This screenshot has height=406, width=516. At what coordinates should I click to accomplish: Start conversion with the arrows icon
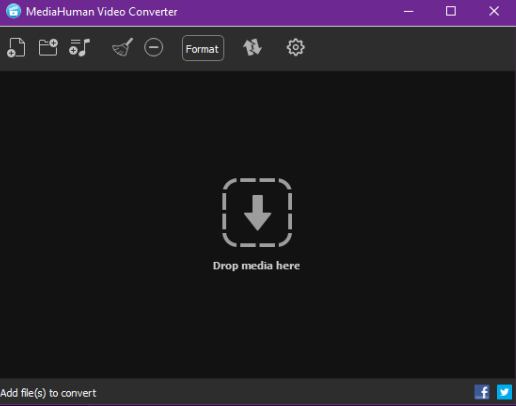point(252,47)
